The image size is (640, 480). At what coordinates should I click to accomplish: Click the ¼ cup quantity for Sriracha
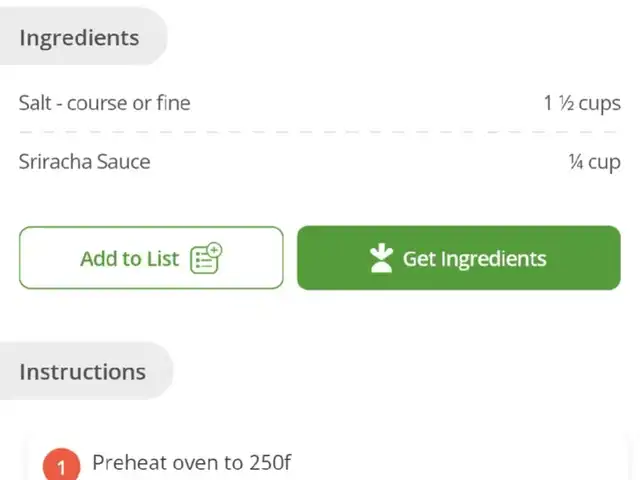pos(594,162)
